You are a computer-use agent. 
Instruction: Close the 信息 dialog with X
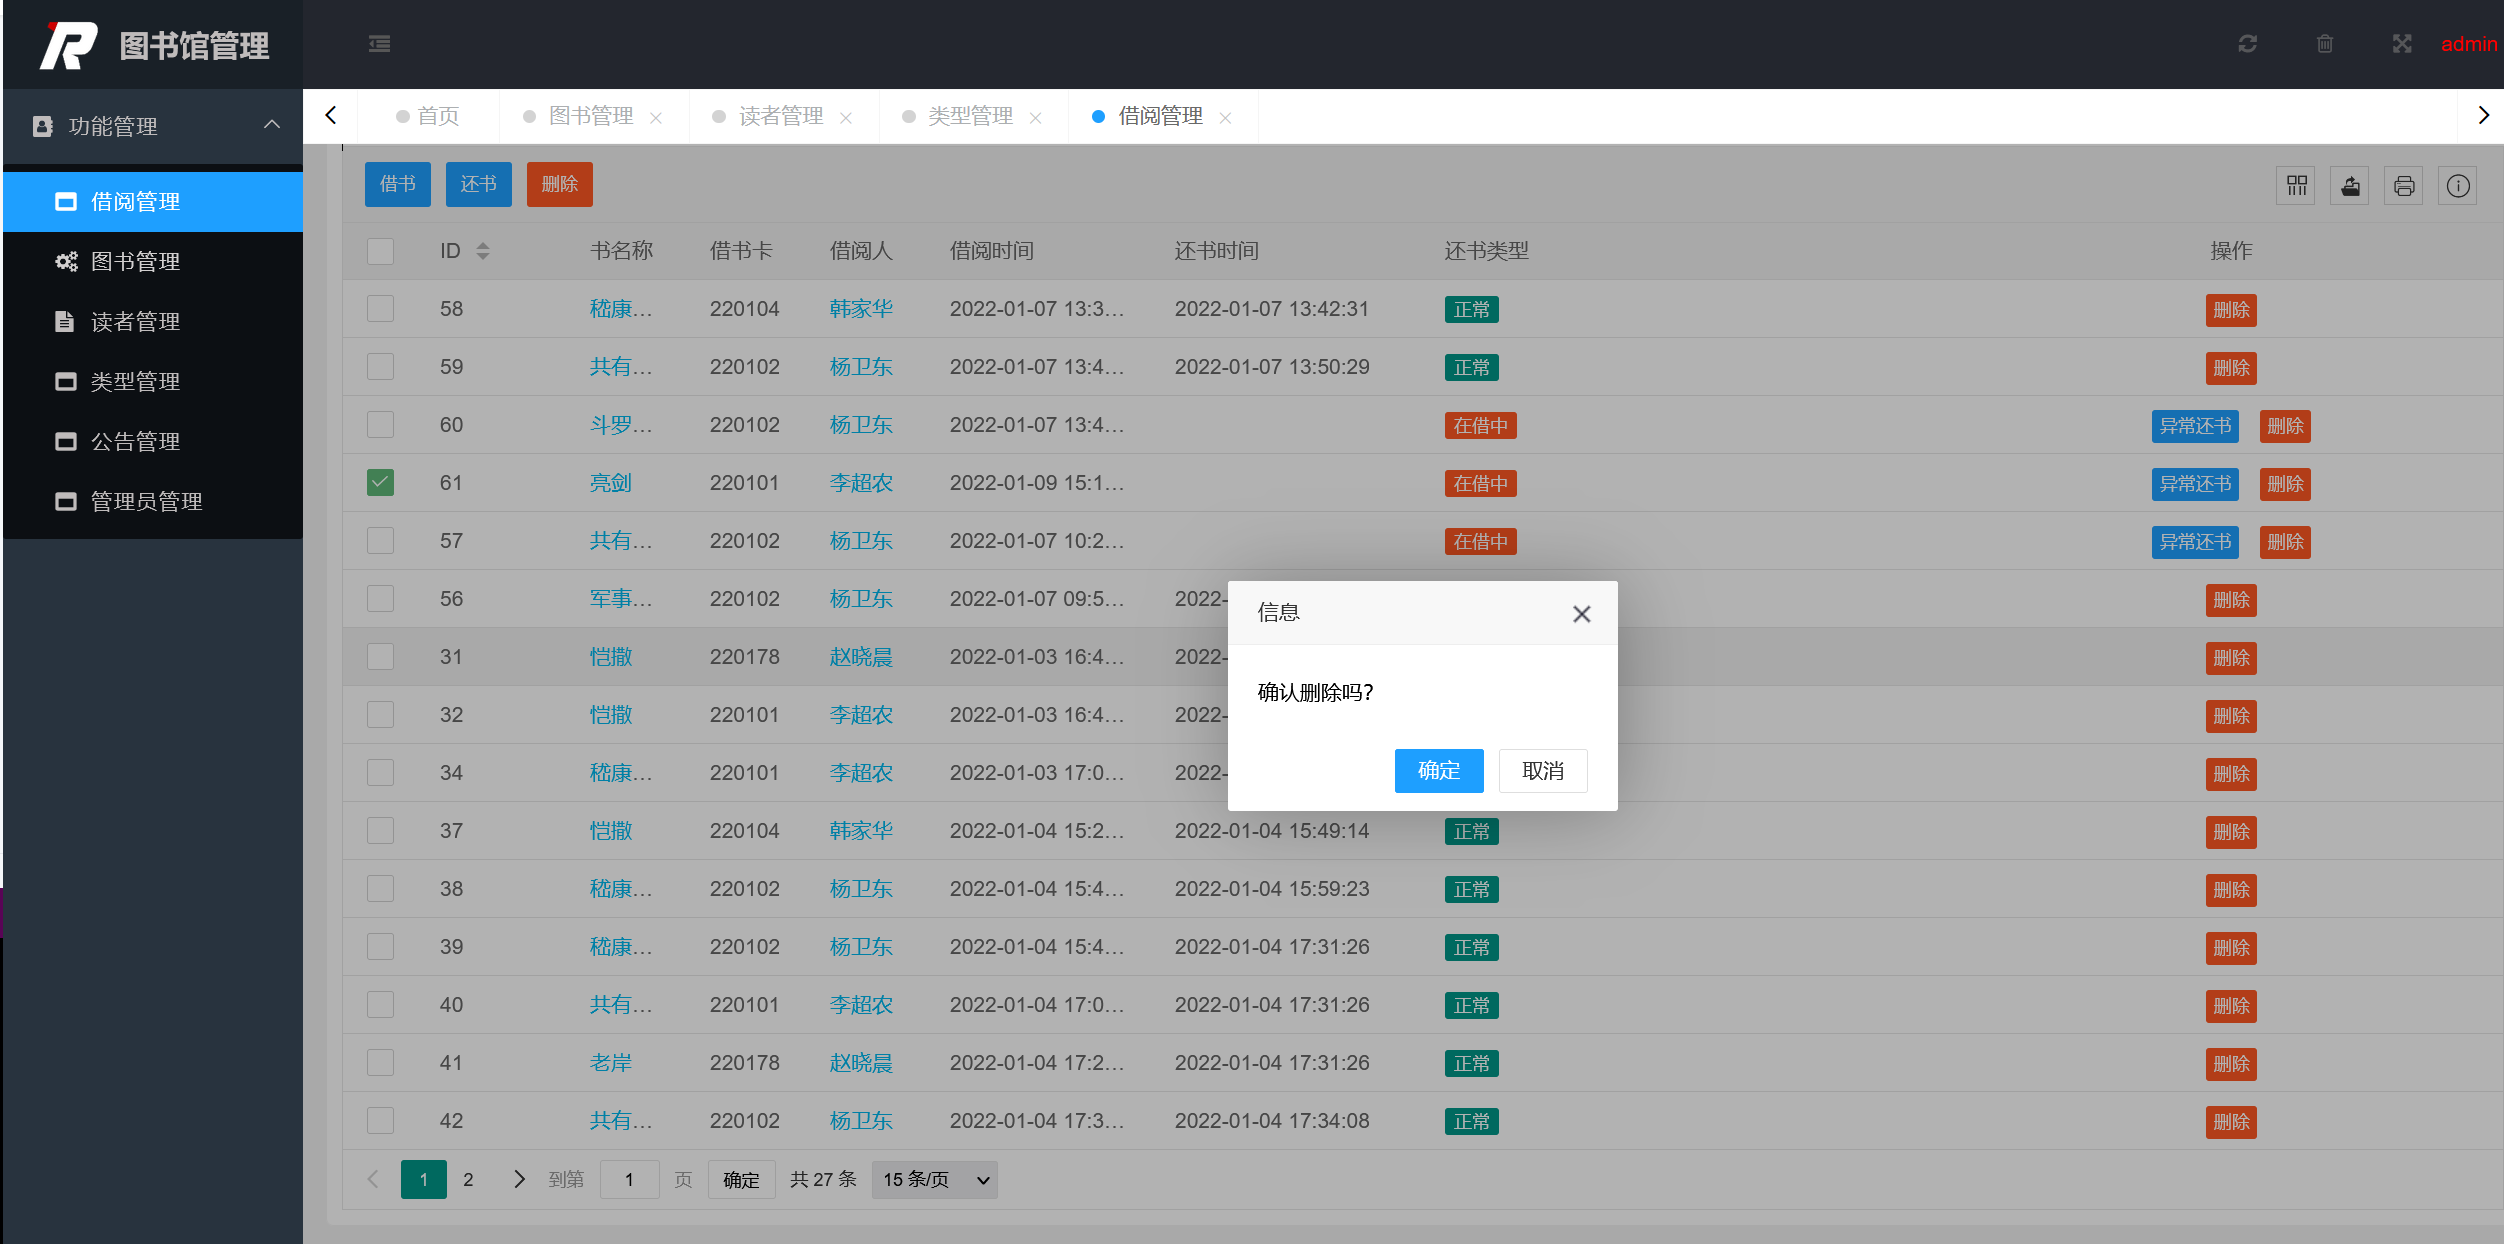[x=1581, y=614]
